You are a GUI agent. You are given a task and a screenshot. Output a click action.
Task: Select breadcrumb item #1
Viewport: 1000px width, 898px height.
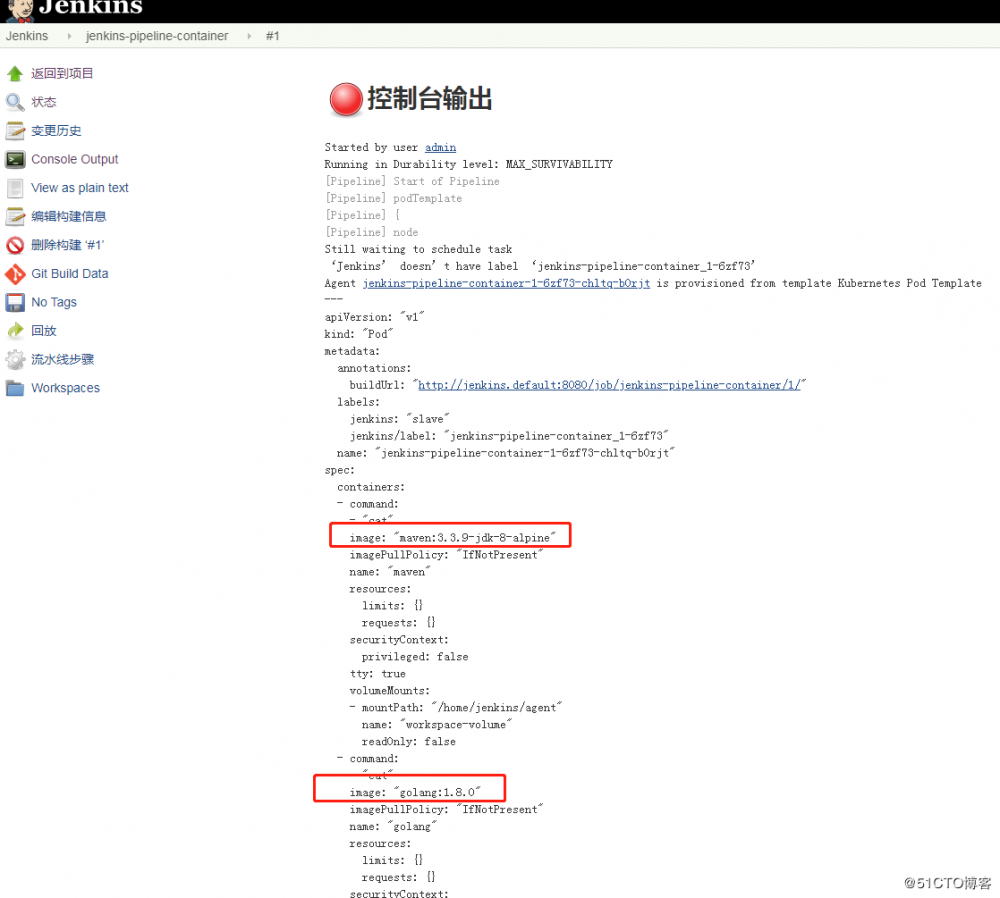click(x=273, y=35)
